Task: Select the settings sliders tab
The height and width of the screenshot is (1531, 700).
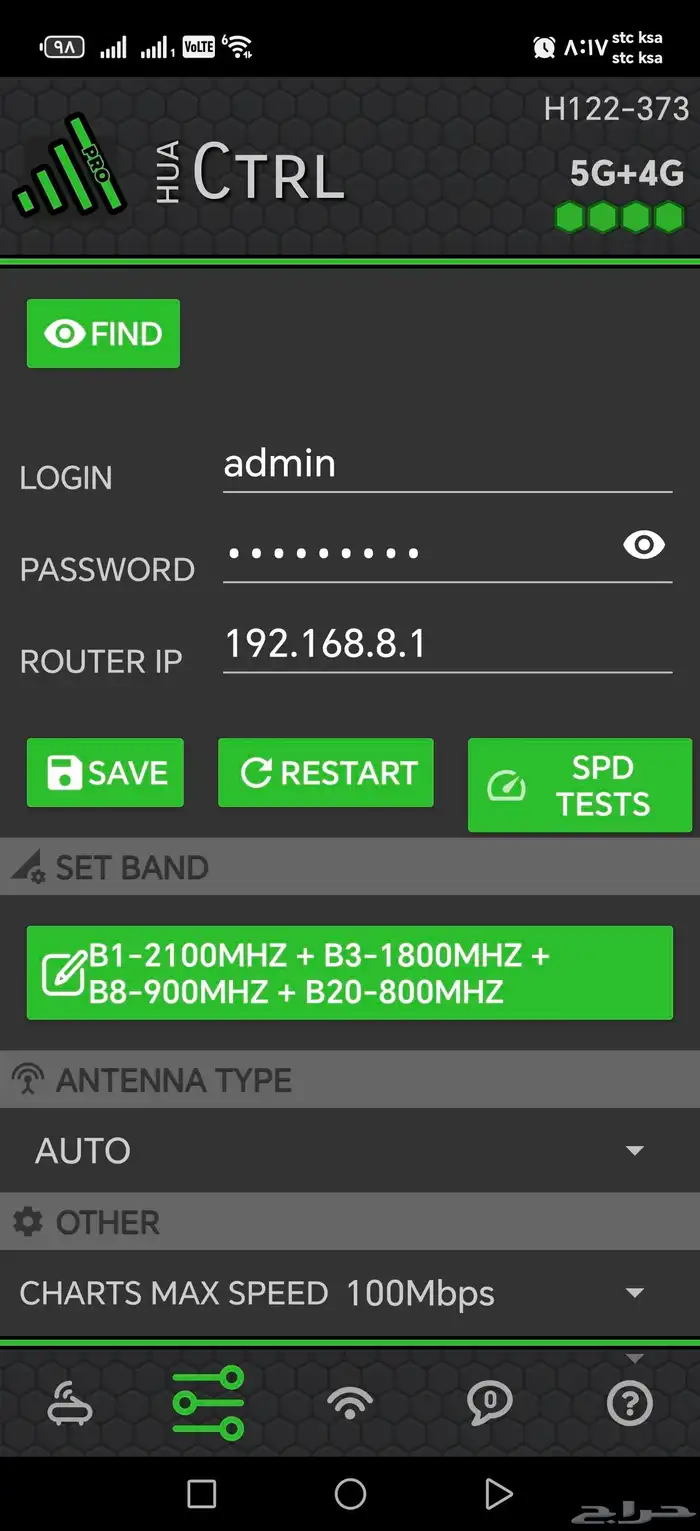Action: (208, 1404)
